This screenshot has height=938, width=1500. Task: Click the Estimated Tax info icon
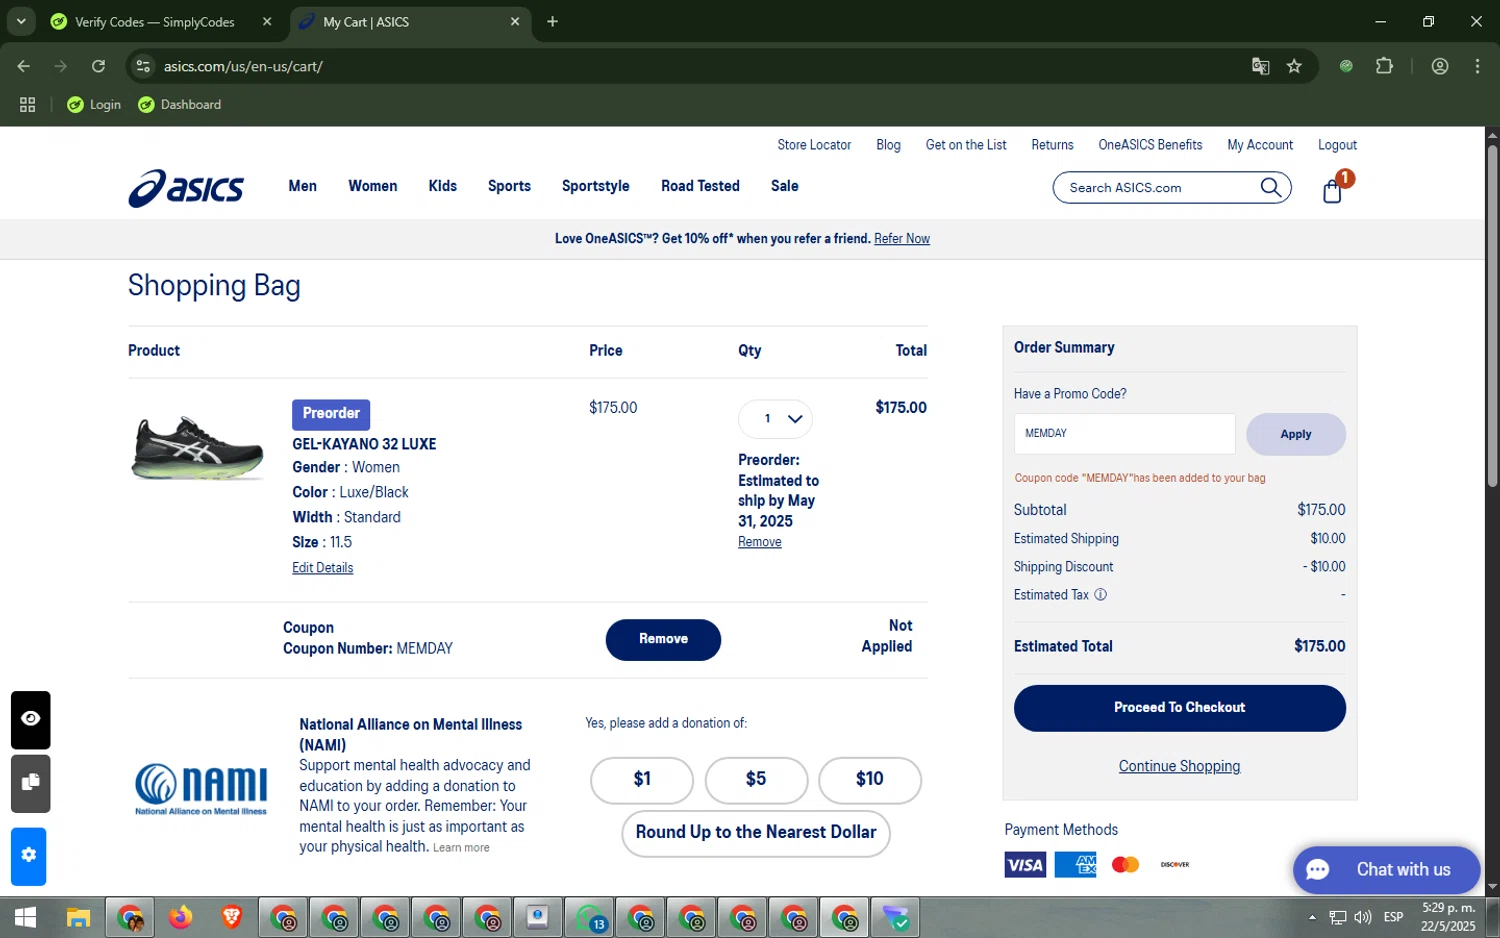coord(1100,595)
